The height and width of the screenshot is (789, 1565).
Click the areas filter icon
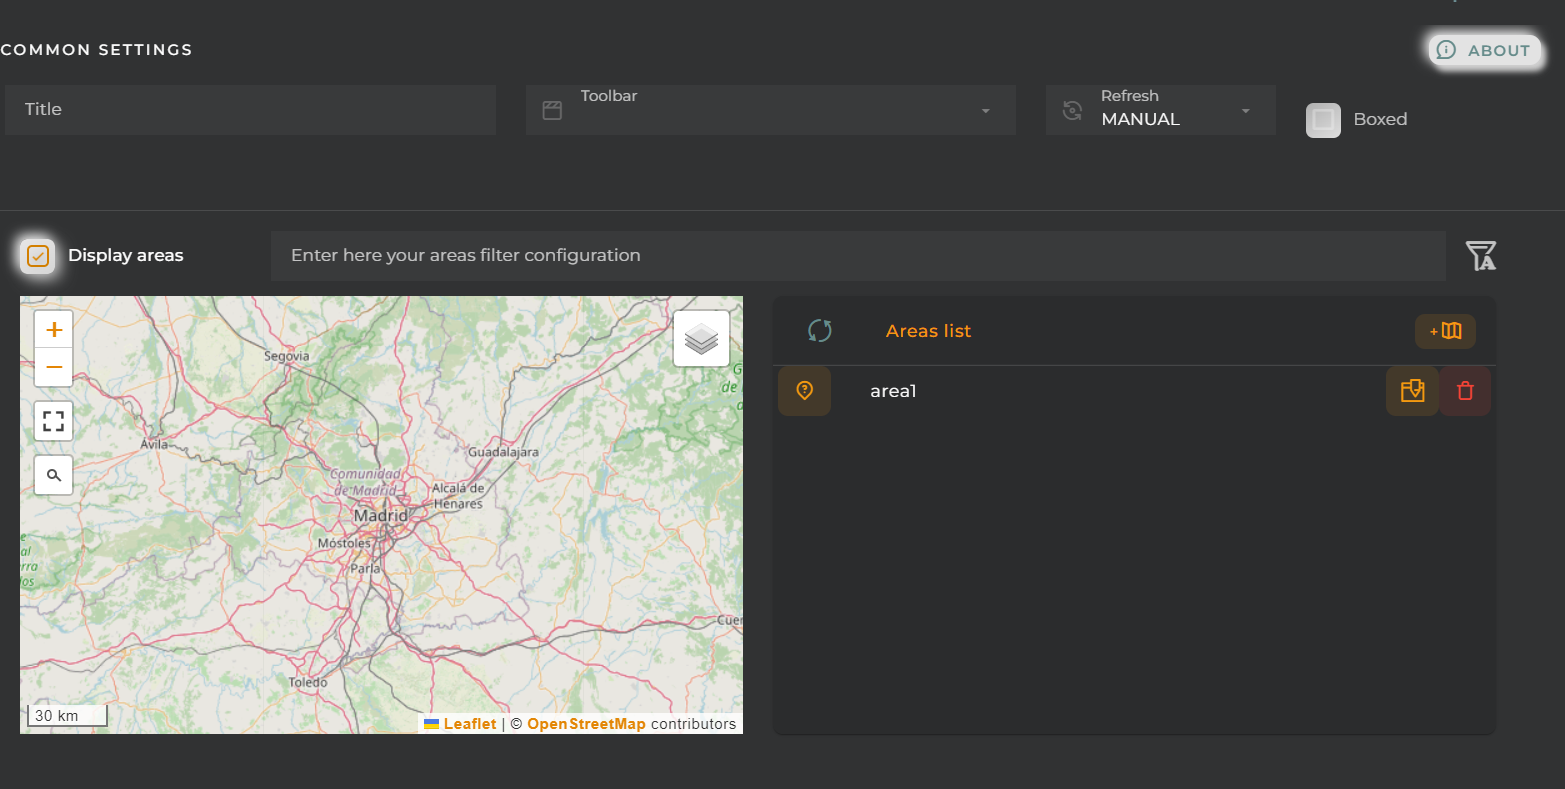[1480, 256]
